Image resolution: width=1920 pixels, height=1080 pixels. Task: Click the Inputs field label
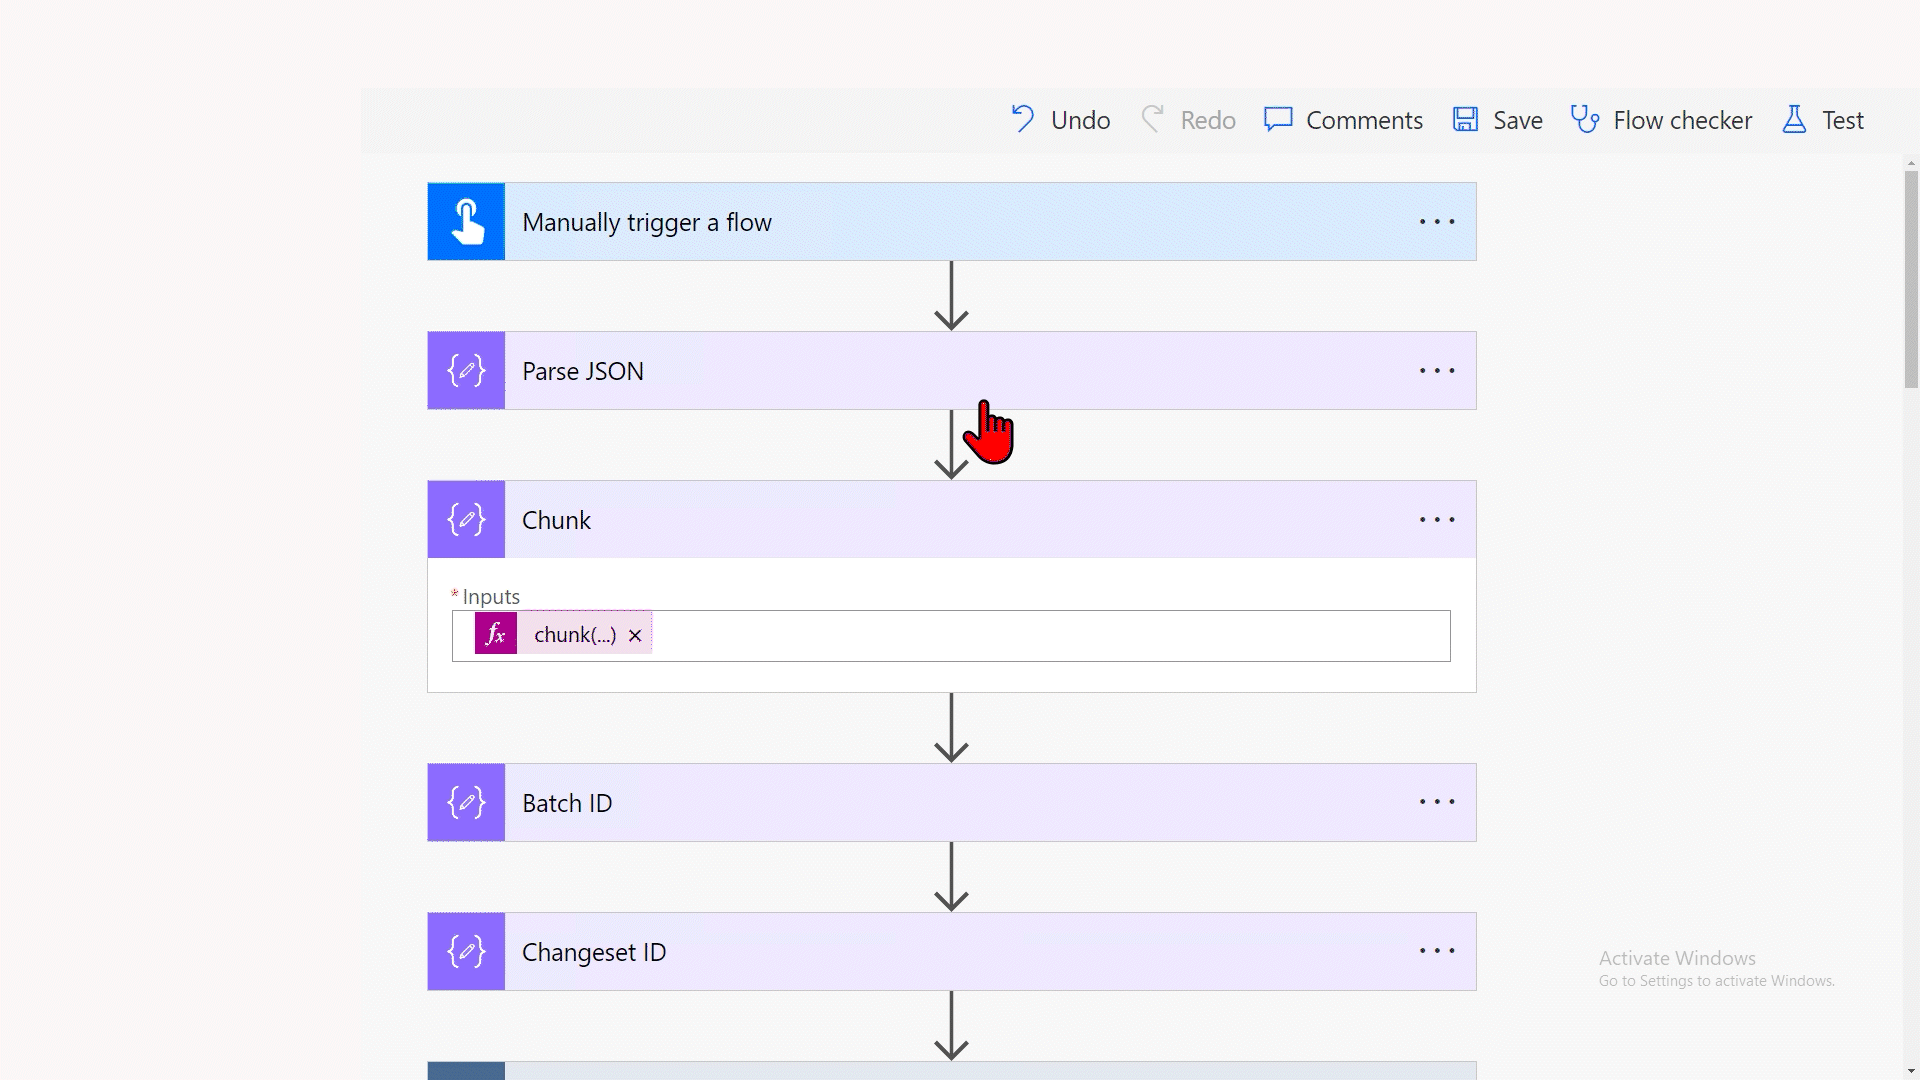(490, 596)
